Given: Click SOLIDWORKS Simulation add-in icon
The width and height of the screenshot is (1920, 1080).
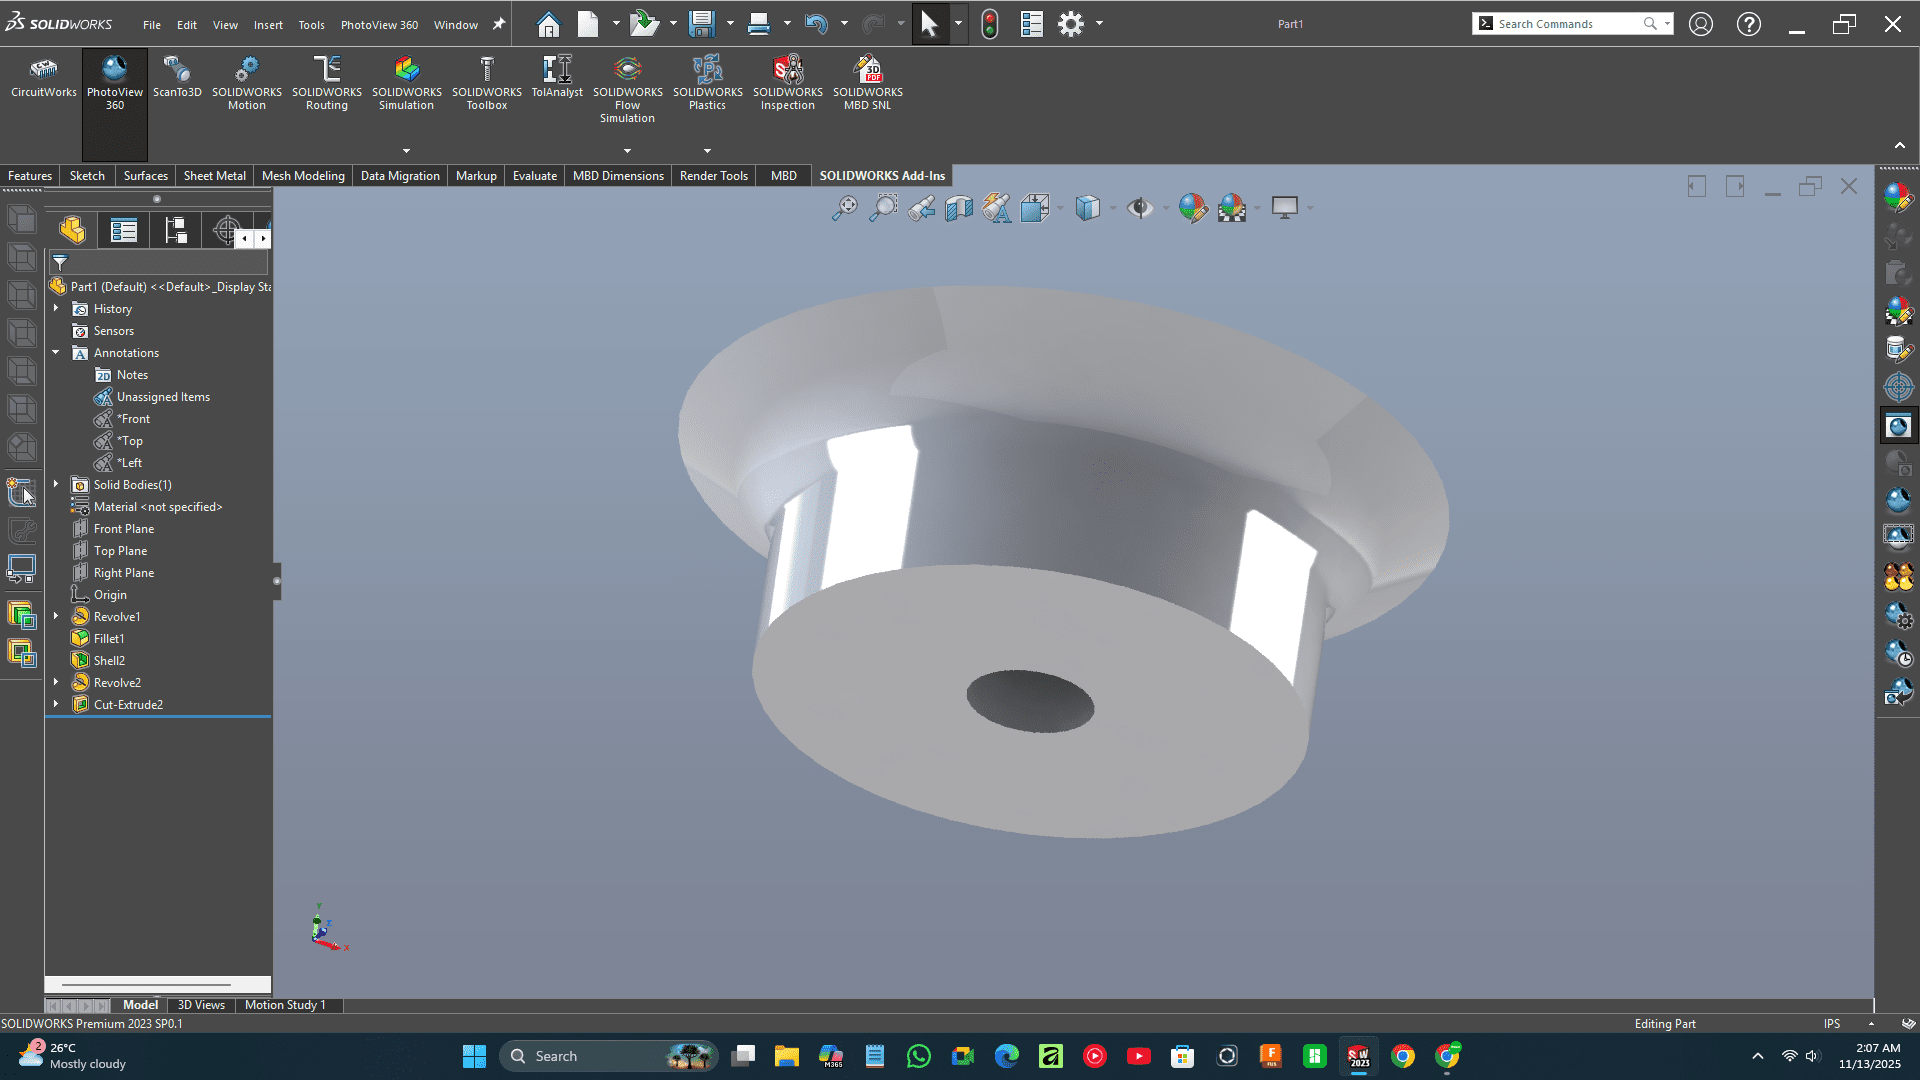Looking at the screenshot, I should (406, 82).
